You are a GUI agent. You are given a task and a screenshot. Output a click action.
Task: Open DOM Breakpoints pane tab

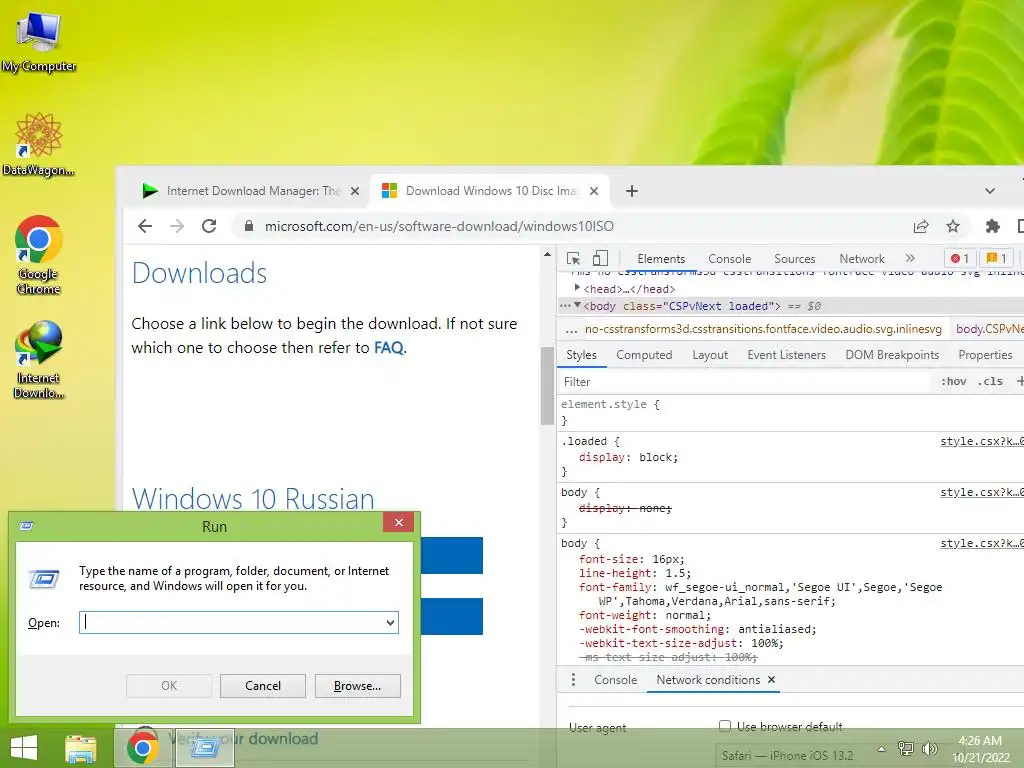pos(892,355)
